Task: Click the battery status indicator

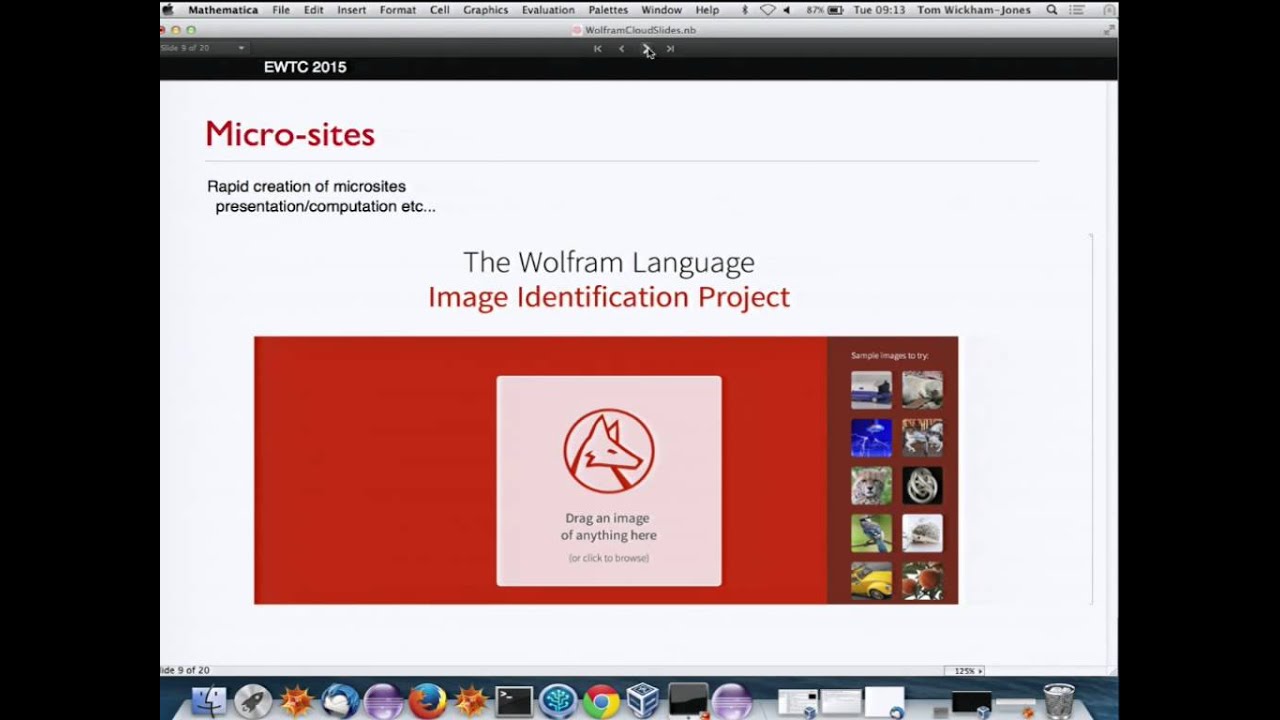Action: click(x=825, y=10)
